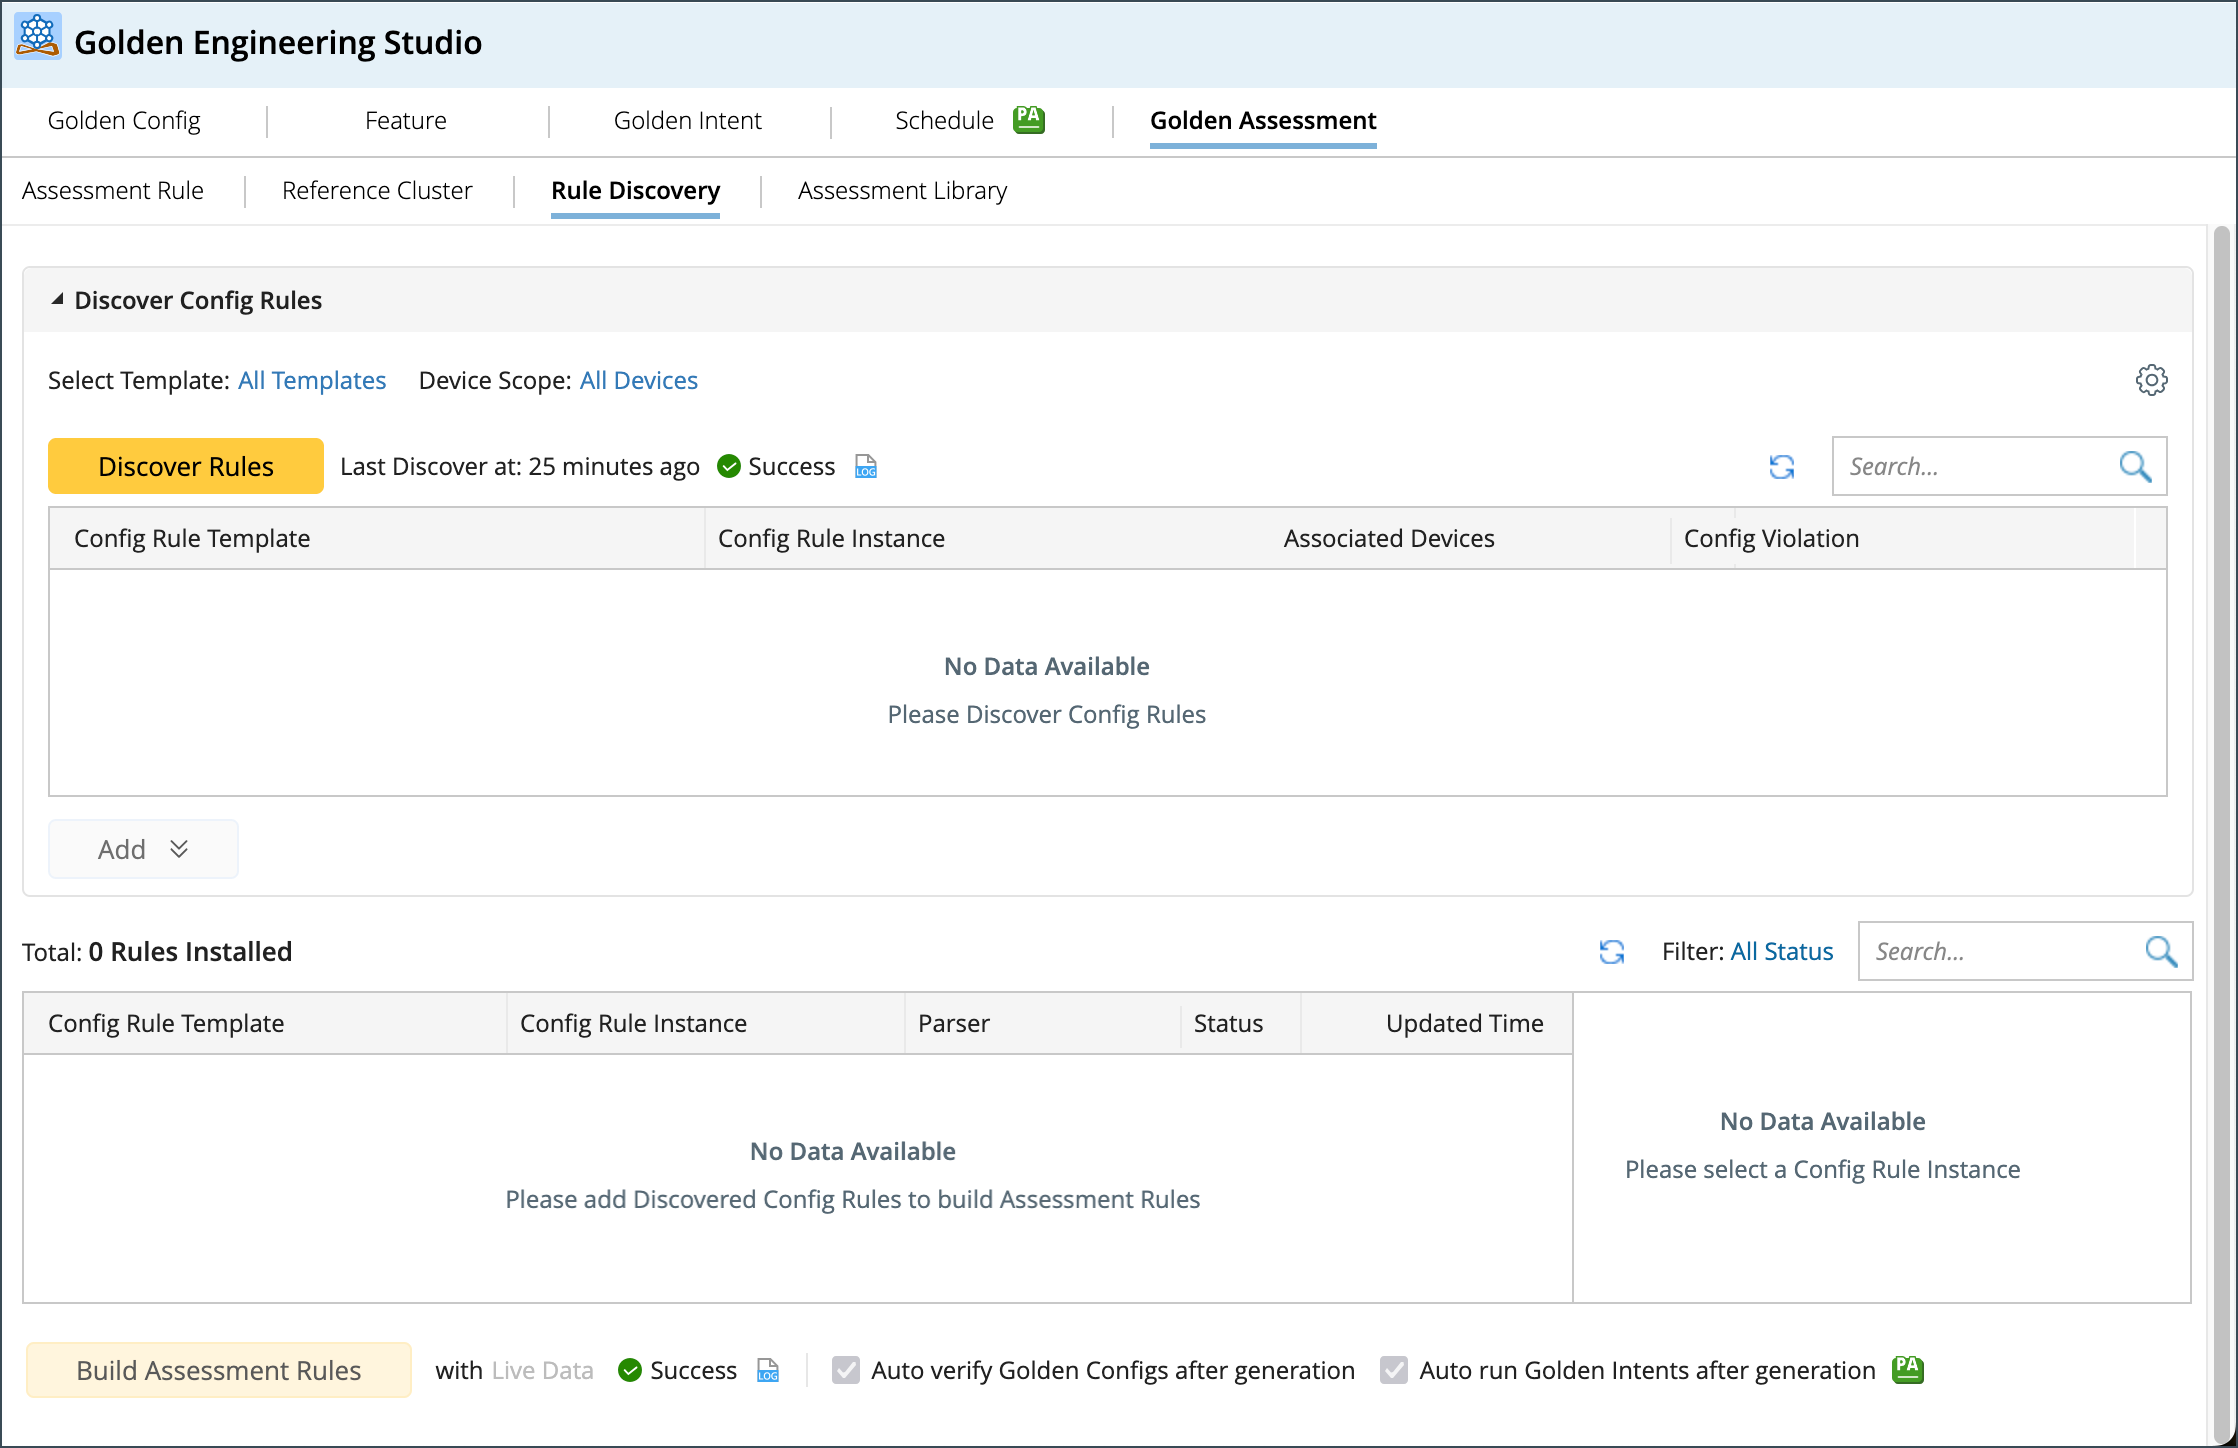Collapse the Discover Config Rules section
Screen dimensions: 2238x1448
pos(58,300)
